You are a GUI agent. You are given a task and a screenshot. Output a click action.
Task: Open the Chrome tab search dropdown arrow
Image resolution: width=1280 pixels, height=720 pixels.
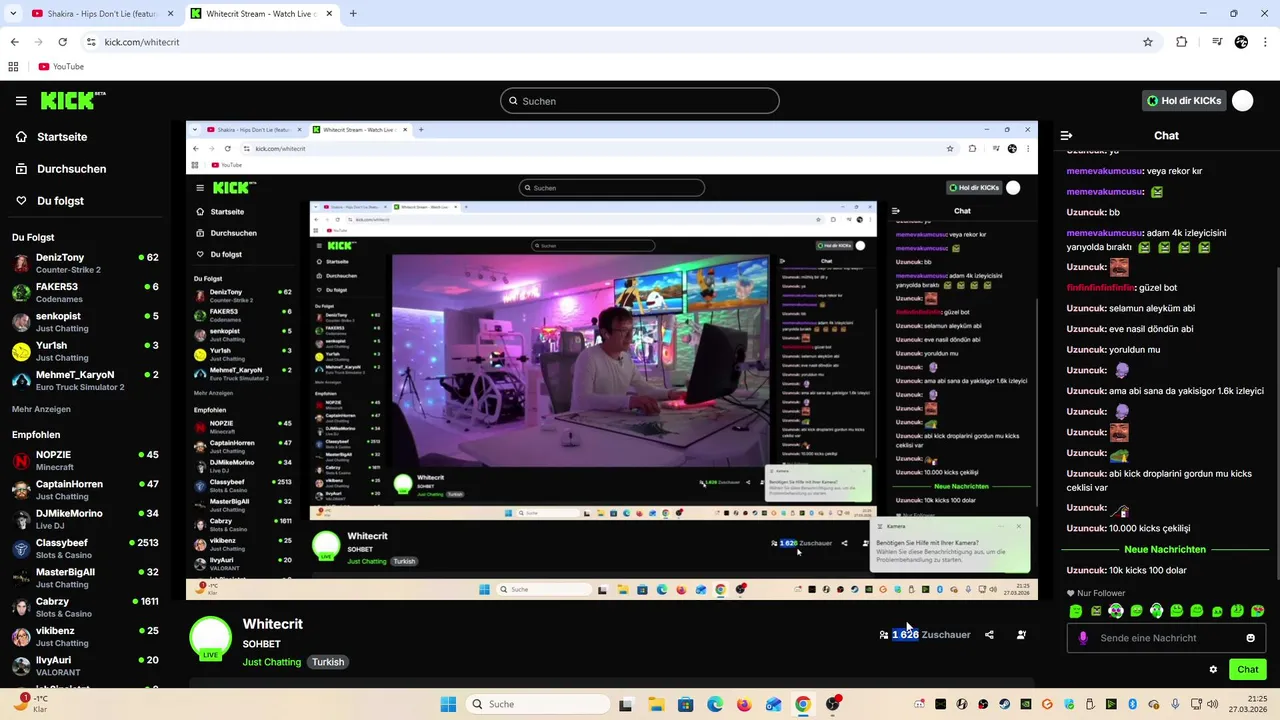(x=13, y=13)
